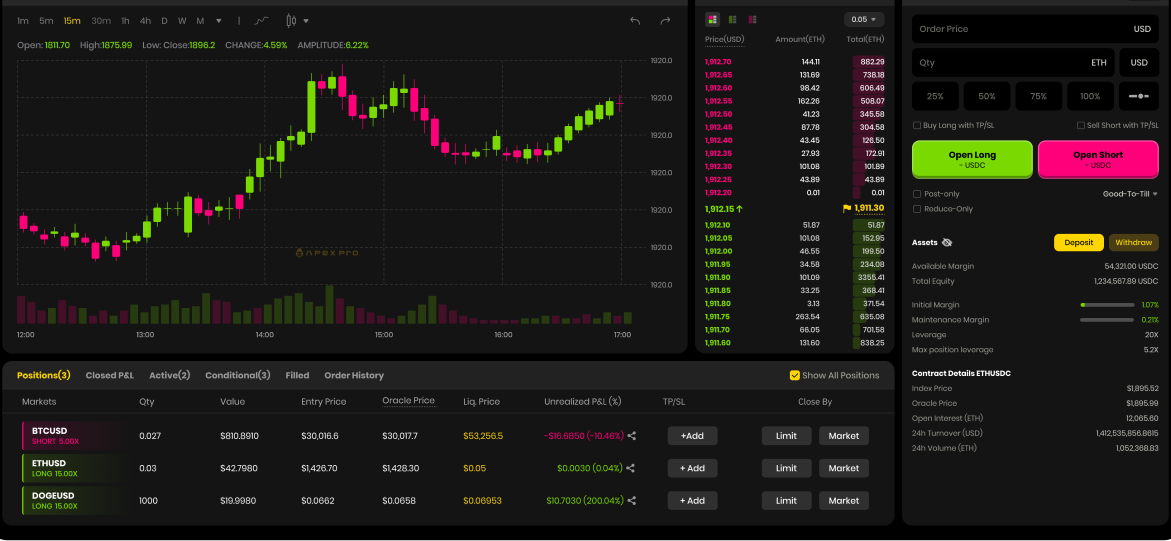1171x541 pixels.
Task: Check Buy Long with TP/SL
Action: pos(917,126)
